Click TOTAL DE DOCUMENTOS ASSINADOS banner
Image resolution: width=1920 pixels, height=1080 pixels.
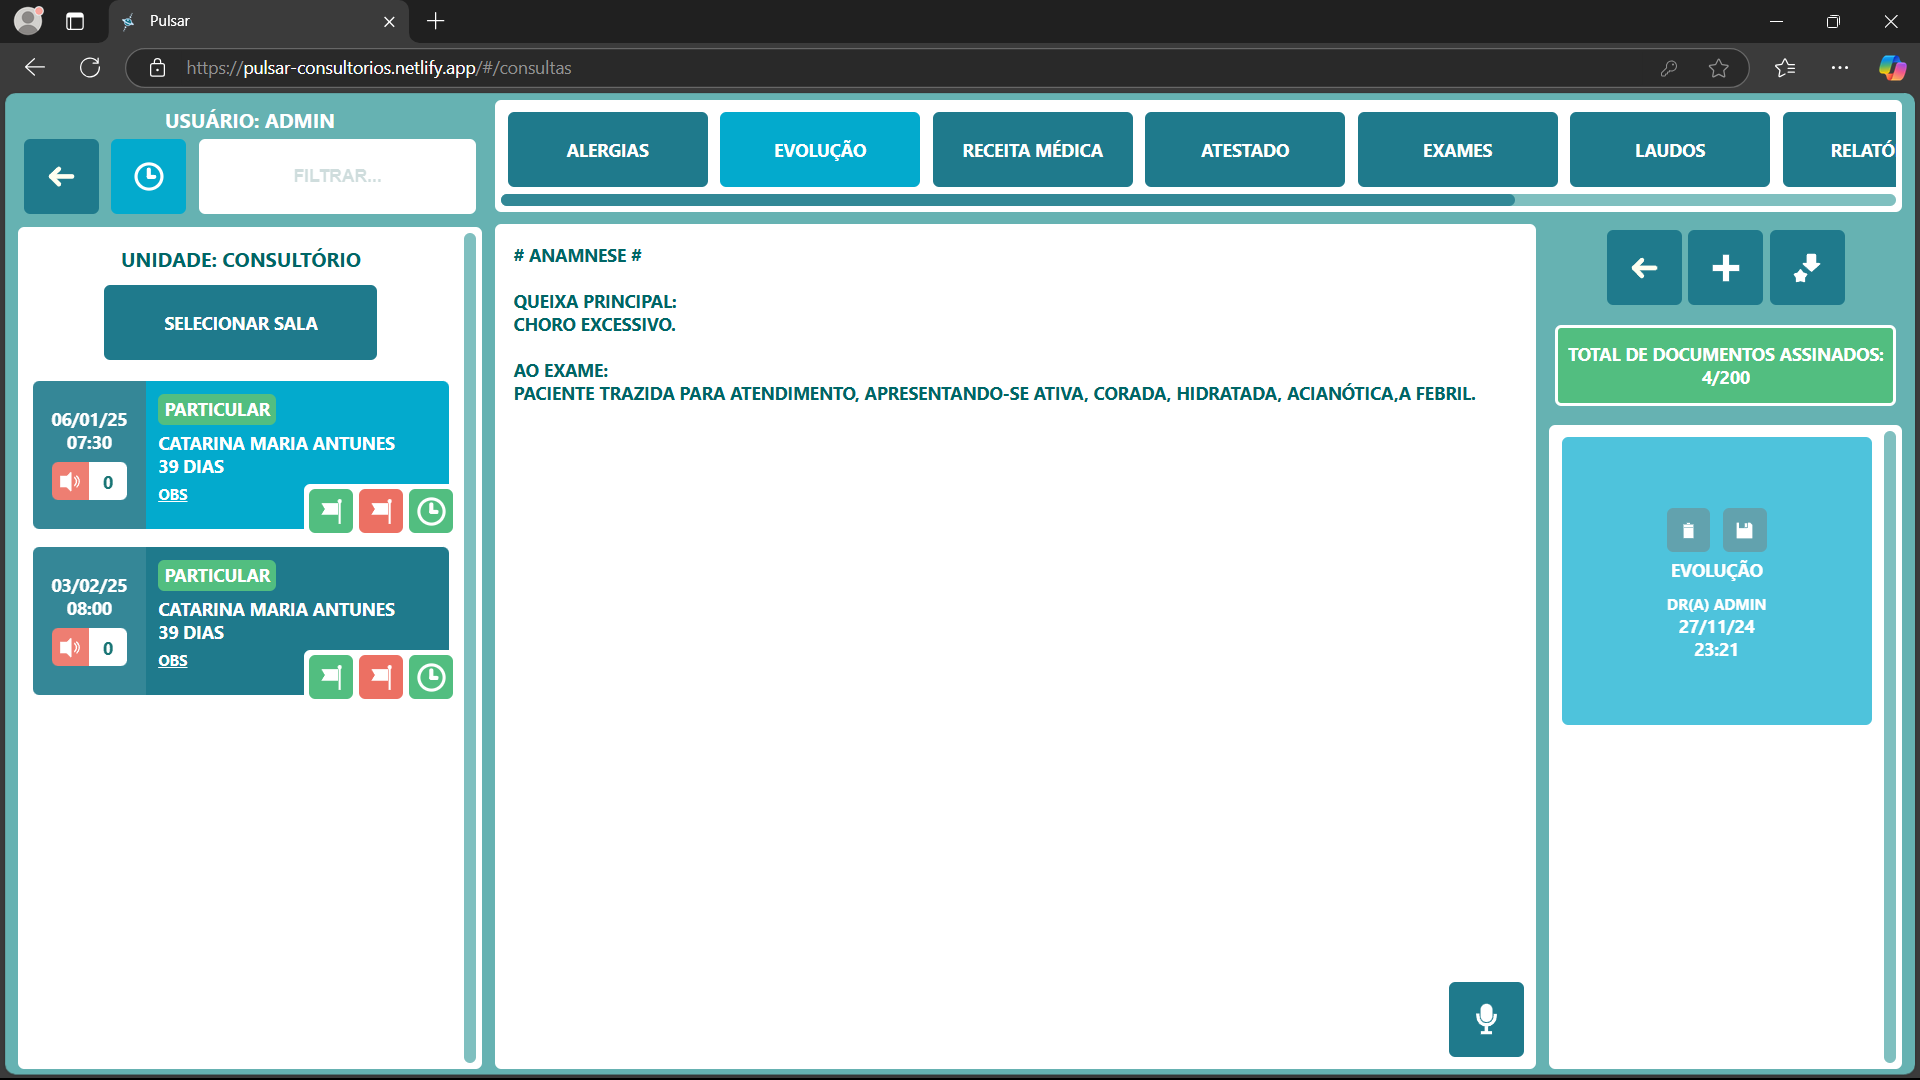1725,366
